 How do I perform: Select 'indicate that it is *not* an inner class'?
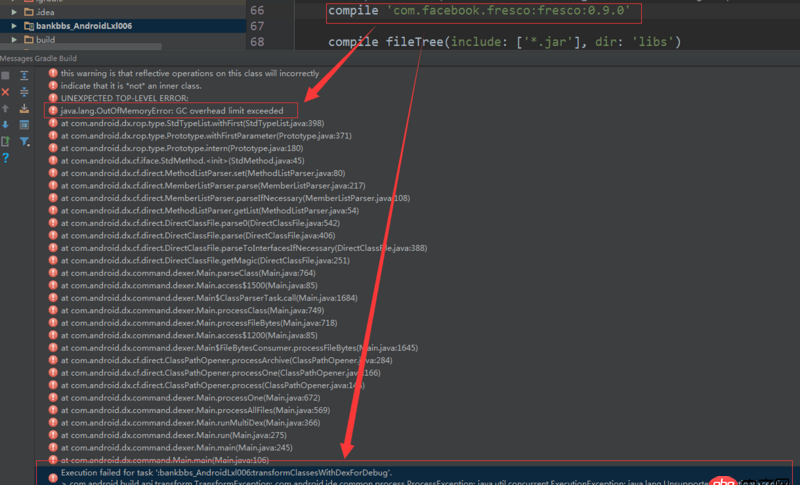click(131, 86)
